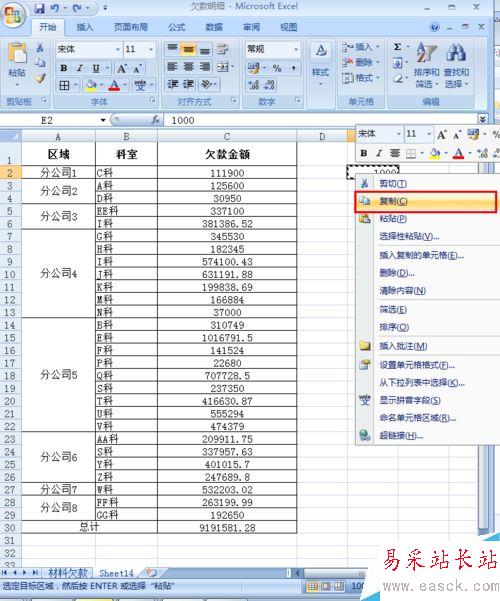This screenshot has height=601, width=500.
Task: Click Merge and Center icon
Action: (223, 67)
